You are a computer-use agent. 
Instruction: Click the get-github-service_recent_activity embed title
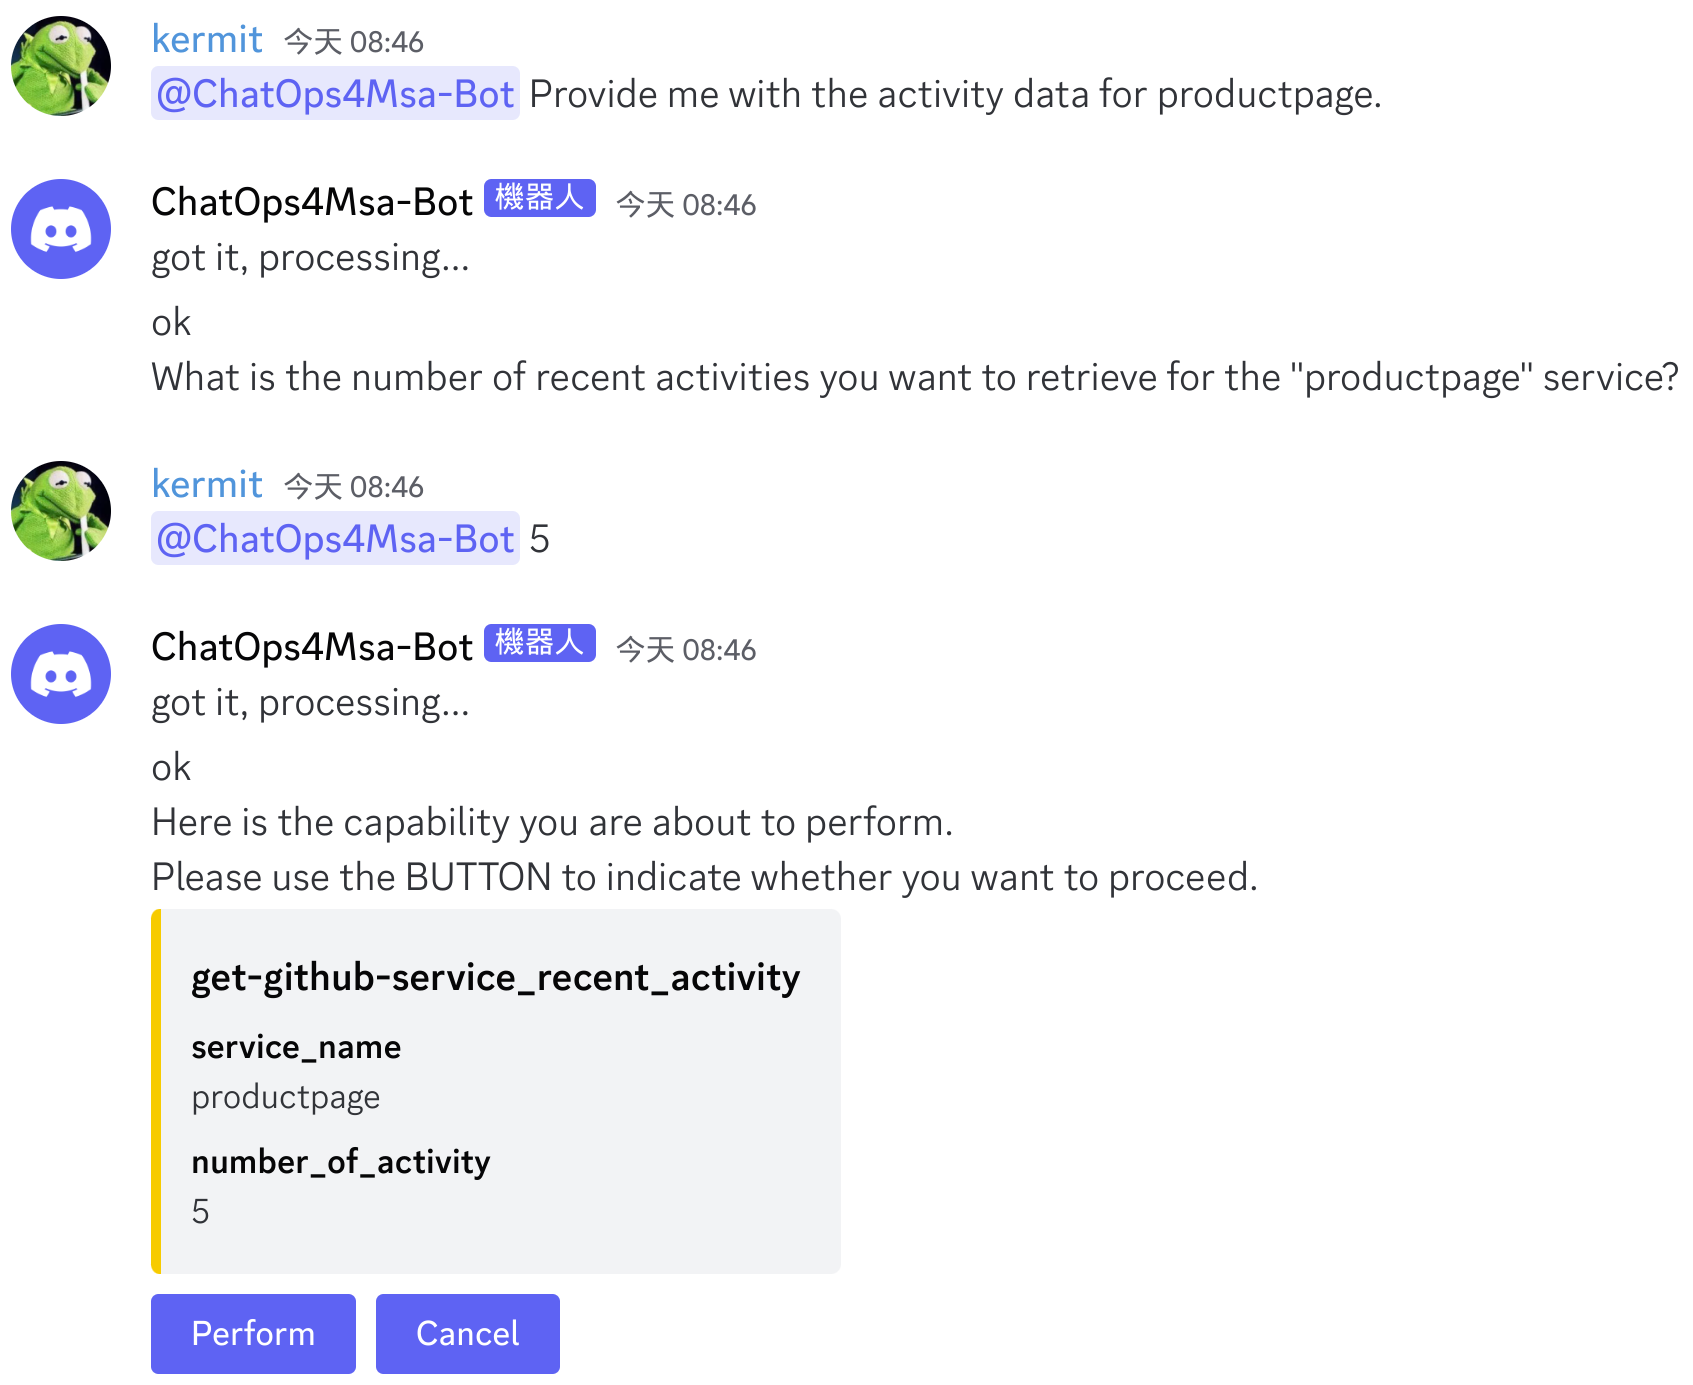tap(495, 977)
